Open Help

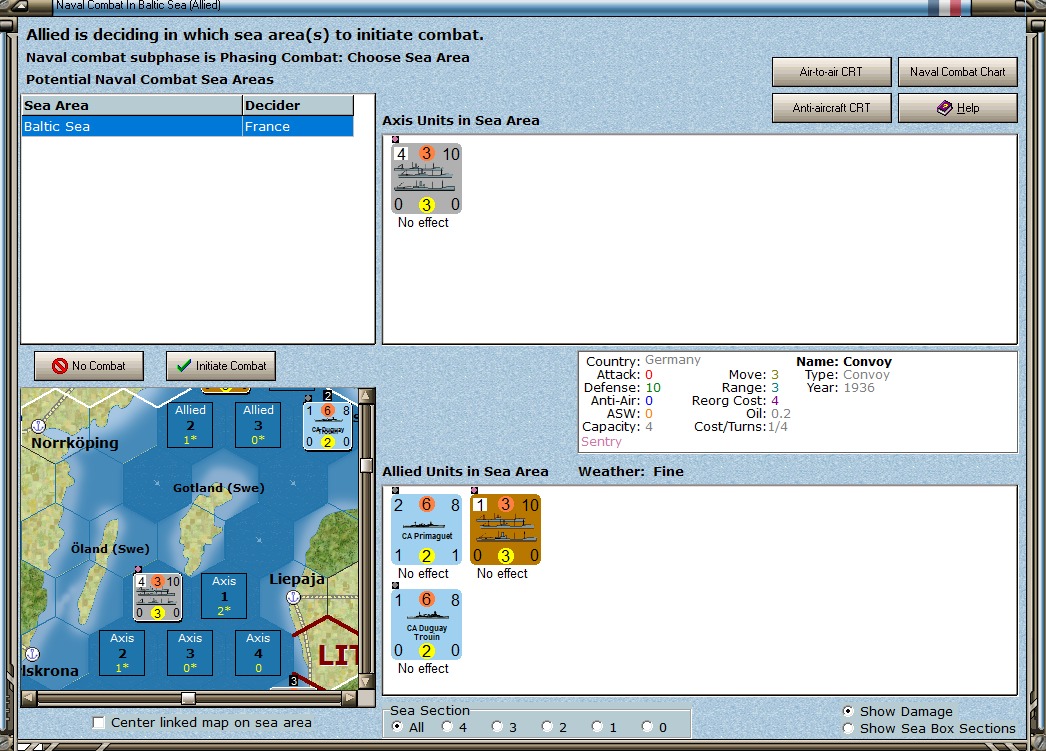[957, 107]
